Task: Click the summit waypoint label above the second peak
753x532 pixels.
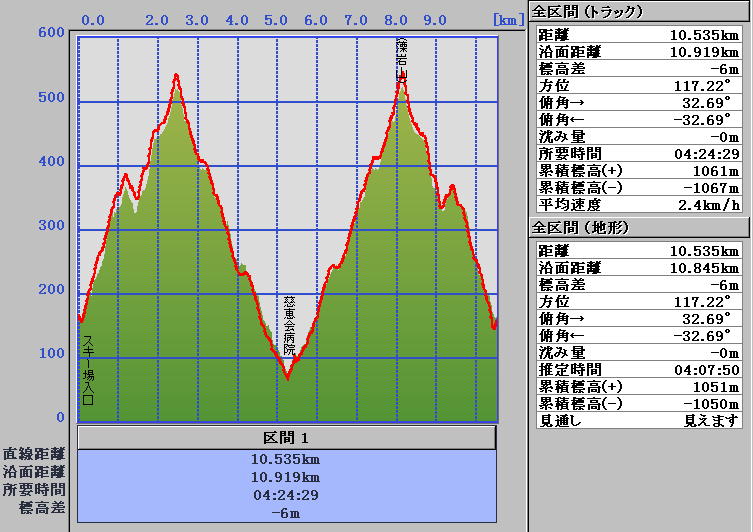Action: coord(402,58)
